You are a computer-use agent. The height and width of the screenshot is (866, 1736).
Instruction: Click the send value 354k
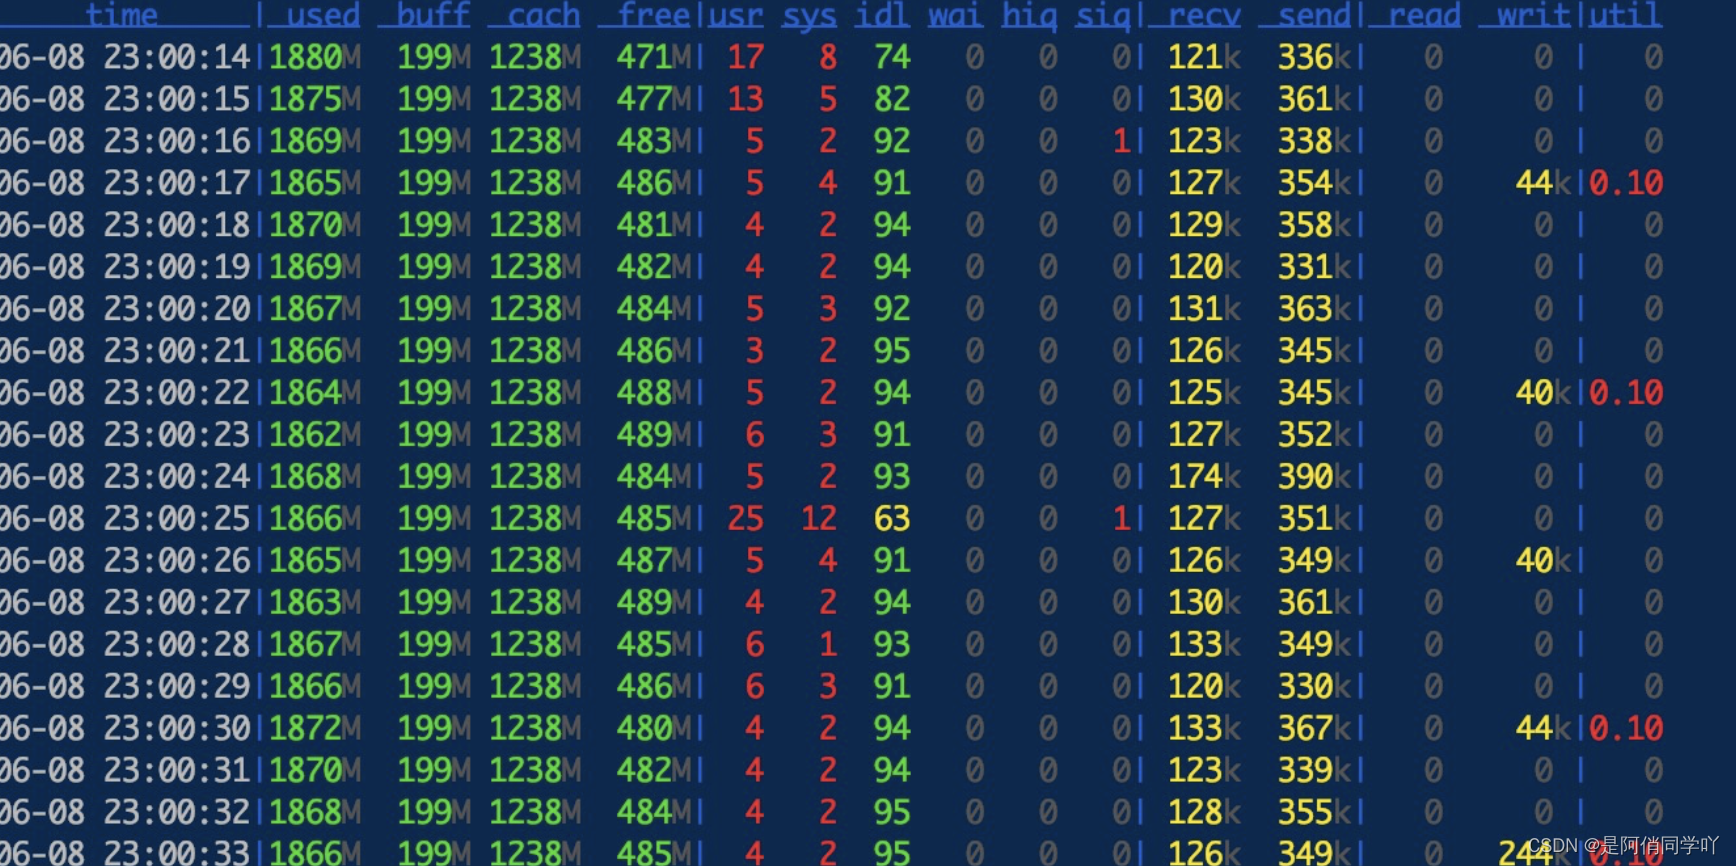[1314, 183]
